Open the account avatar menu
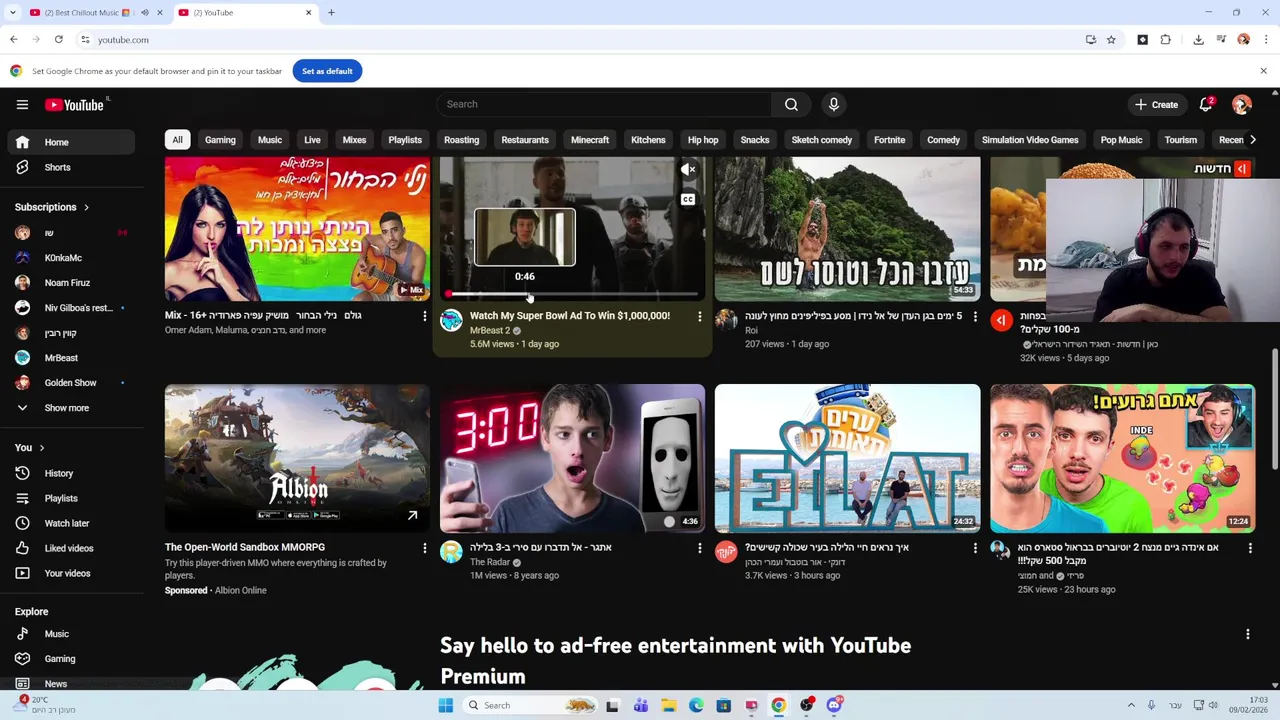 [x=1242, y=104]
